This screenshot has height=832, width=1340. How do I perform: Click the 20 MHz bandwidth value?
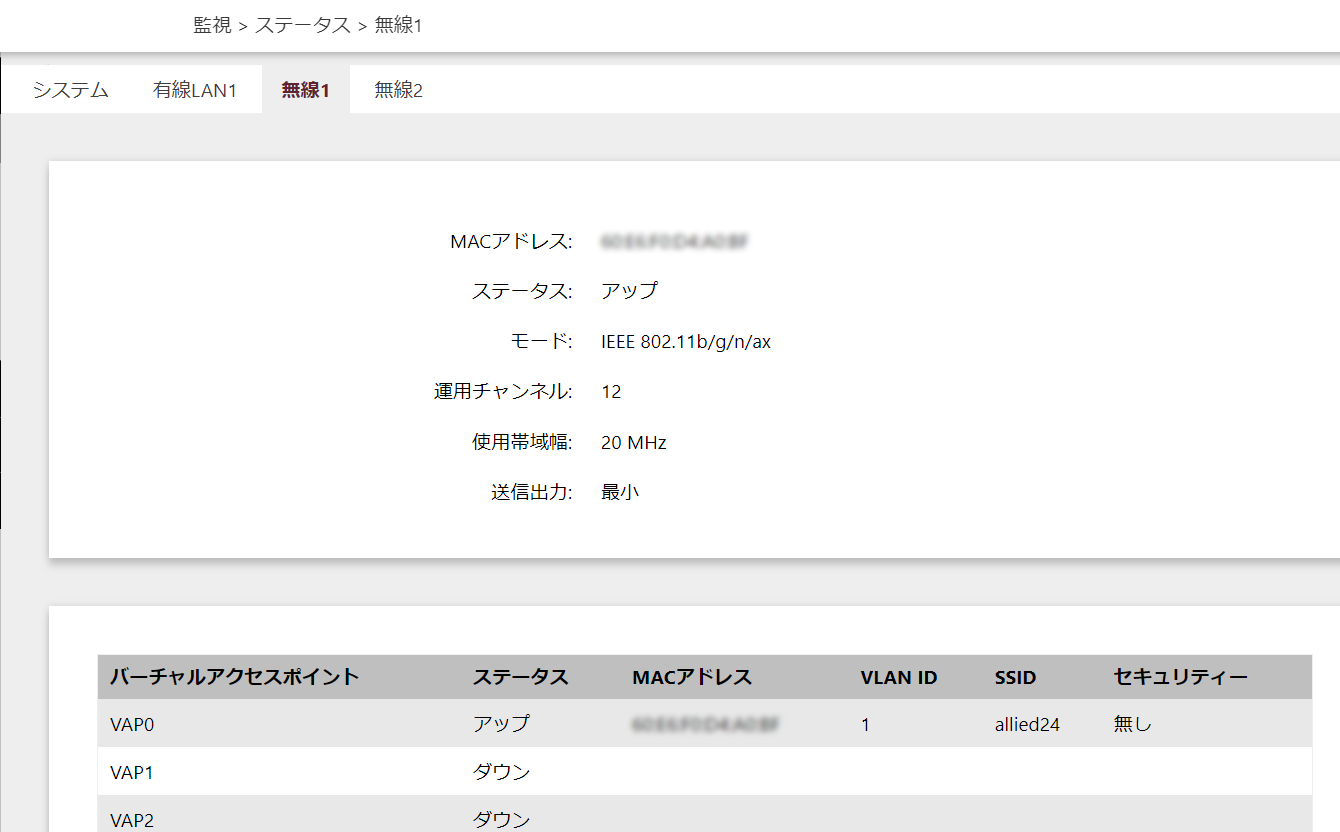(633, 442)
